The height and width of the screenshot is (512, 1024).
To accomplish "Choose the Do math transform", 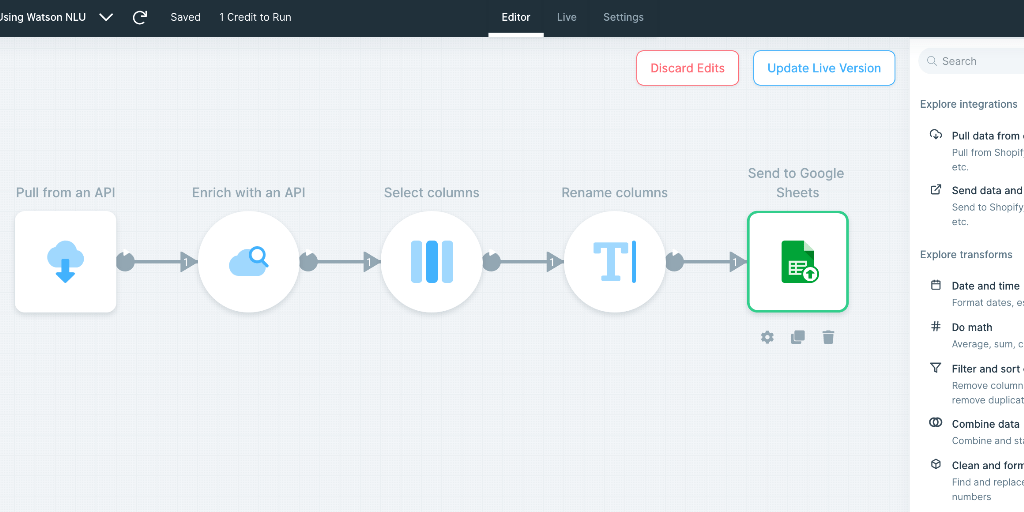I will [x=972, y=327].
